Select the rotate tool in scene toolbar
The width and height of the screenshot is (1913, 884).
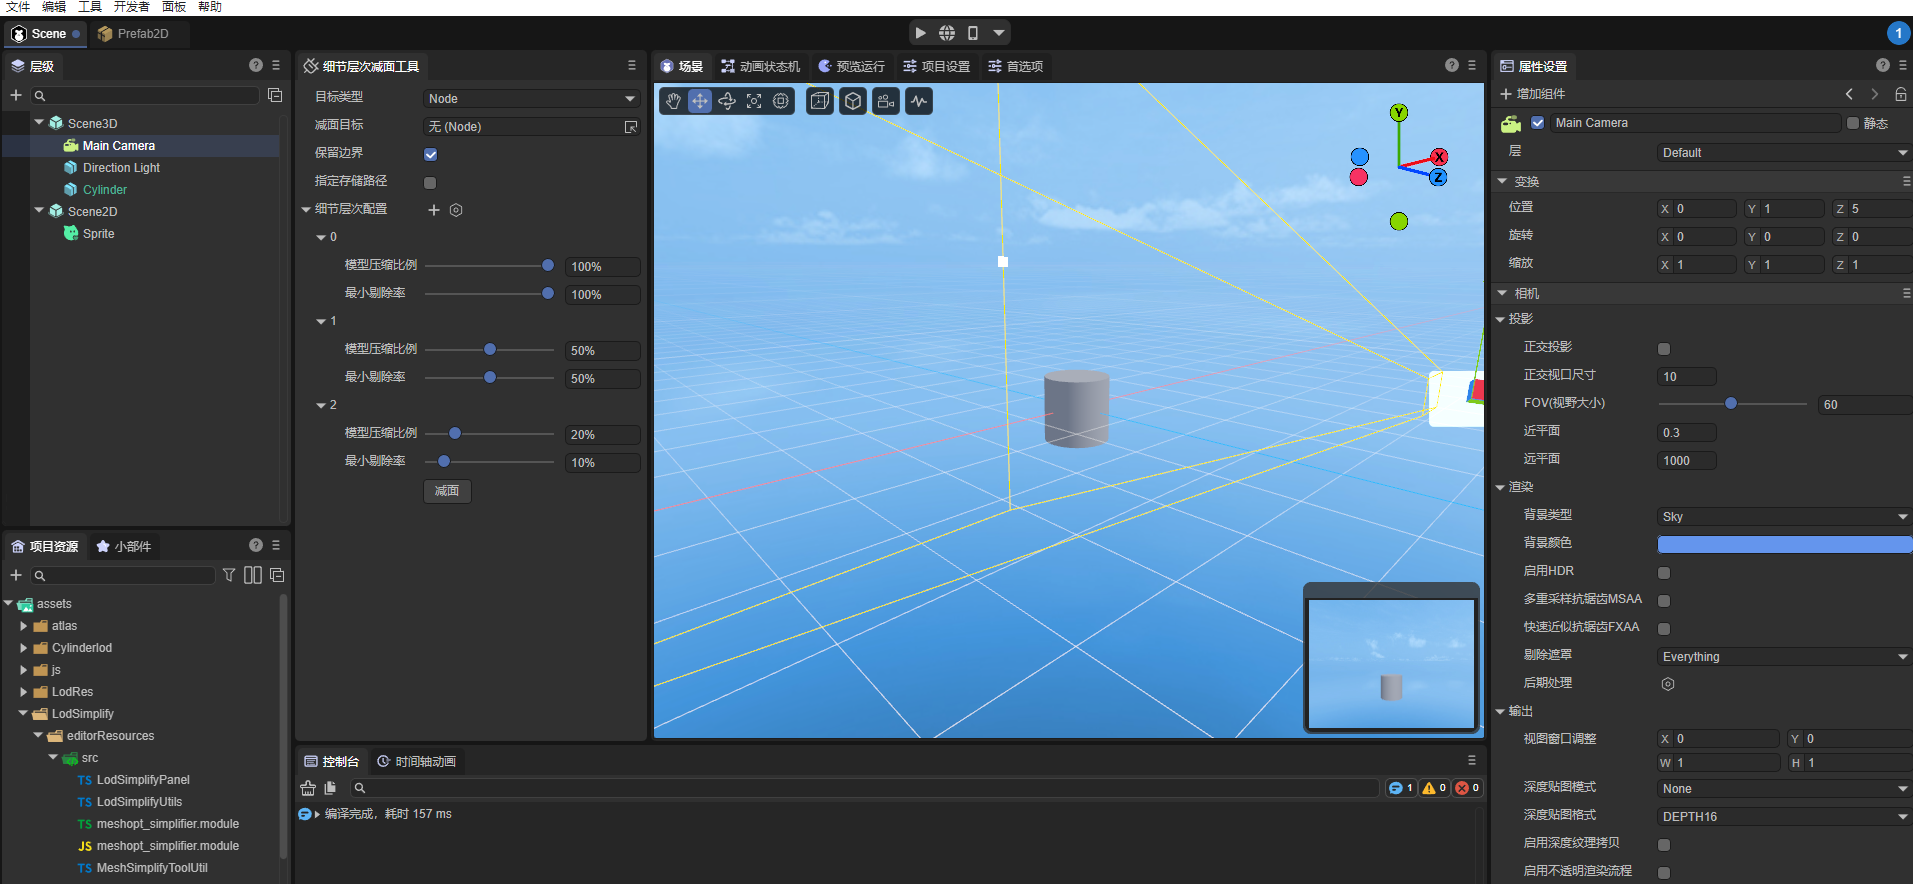[x=727, y=101]
